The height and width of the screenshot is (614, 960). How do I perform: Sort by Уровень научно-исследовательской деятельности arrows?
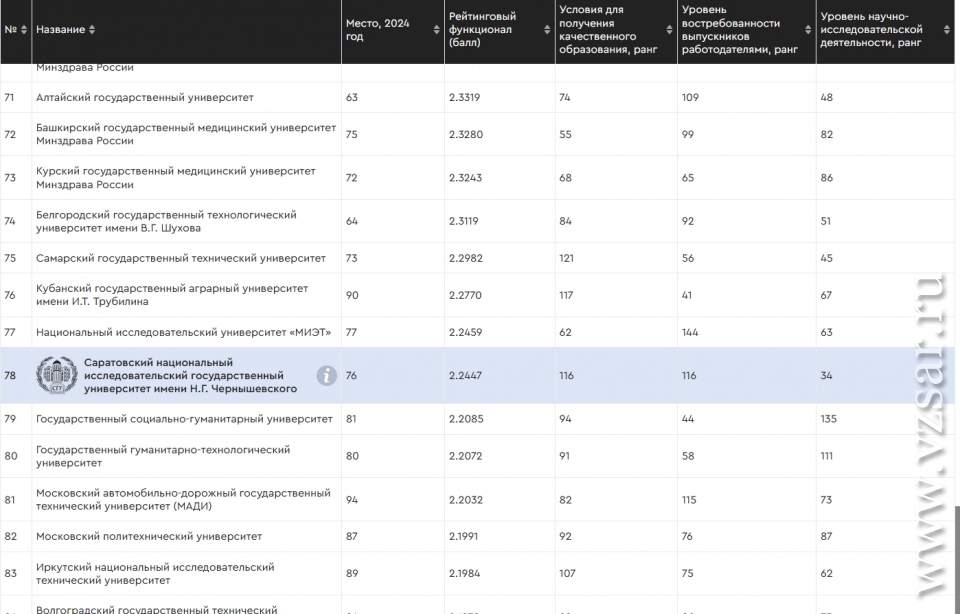coord(947,29)
